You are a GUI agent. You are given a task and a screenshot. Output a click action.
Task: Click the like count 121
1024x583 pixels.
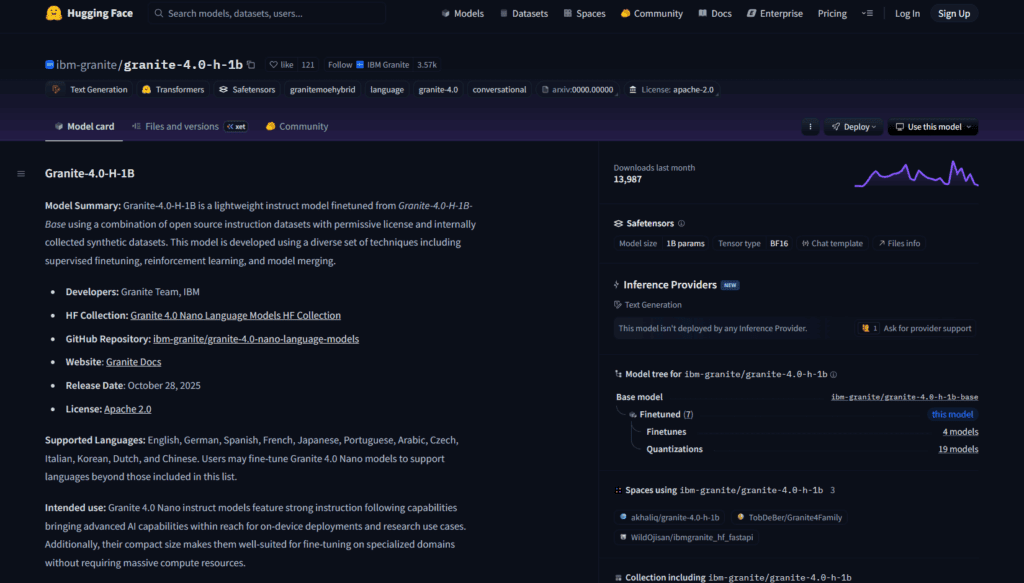point(308,65)
